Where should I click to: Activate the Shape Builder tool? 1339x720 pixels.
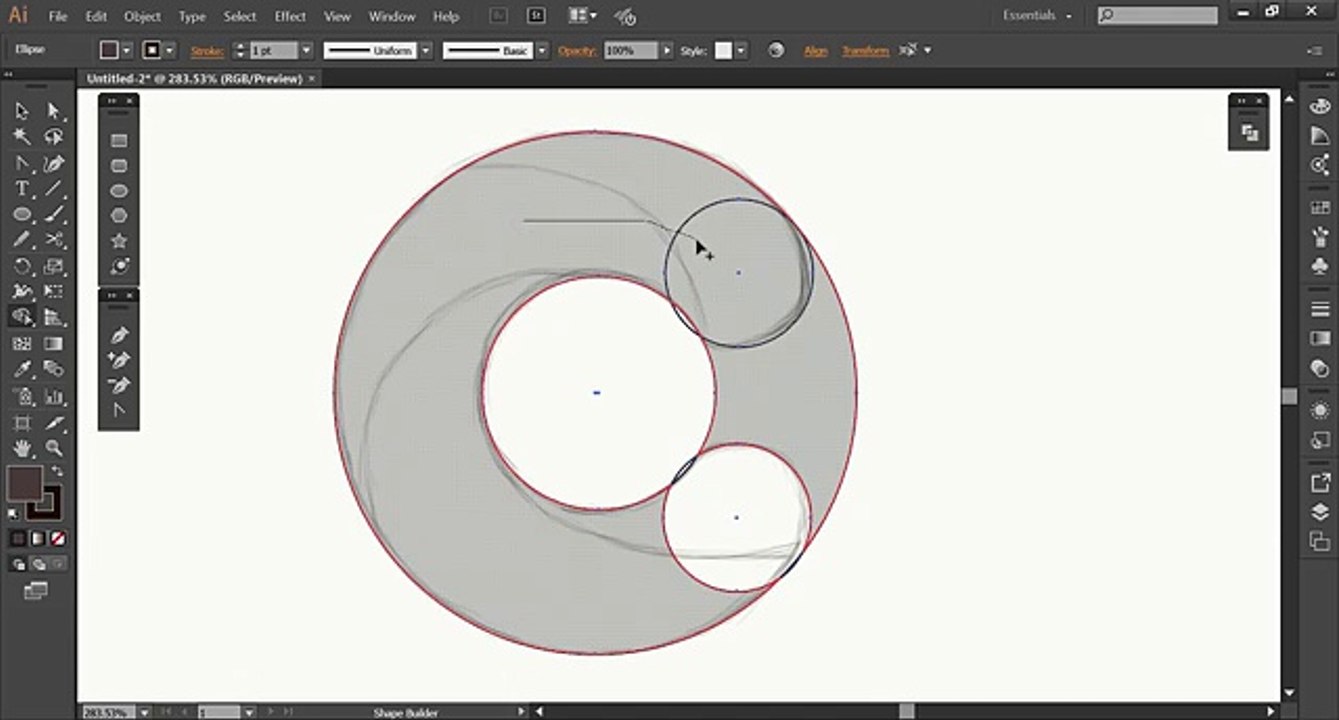[22, 317]
